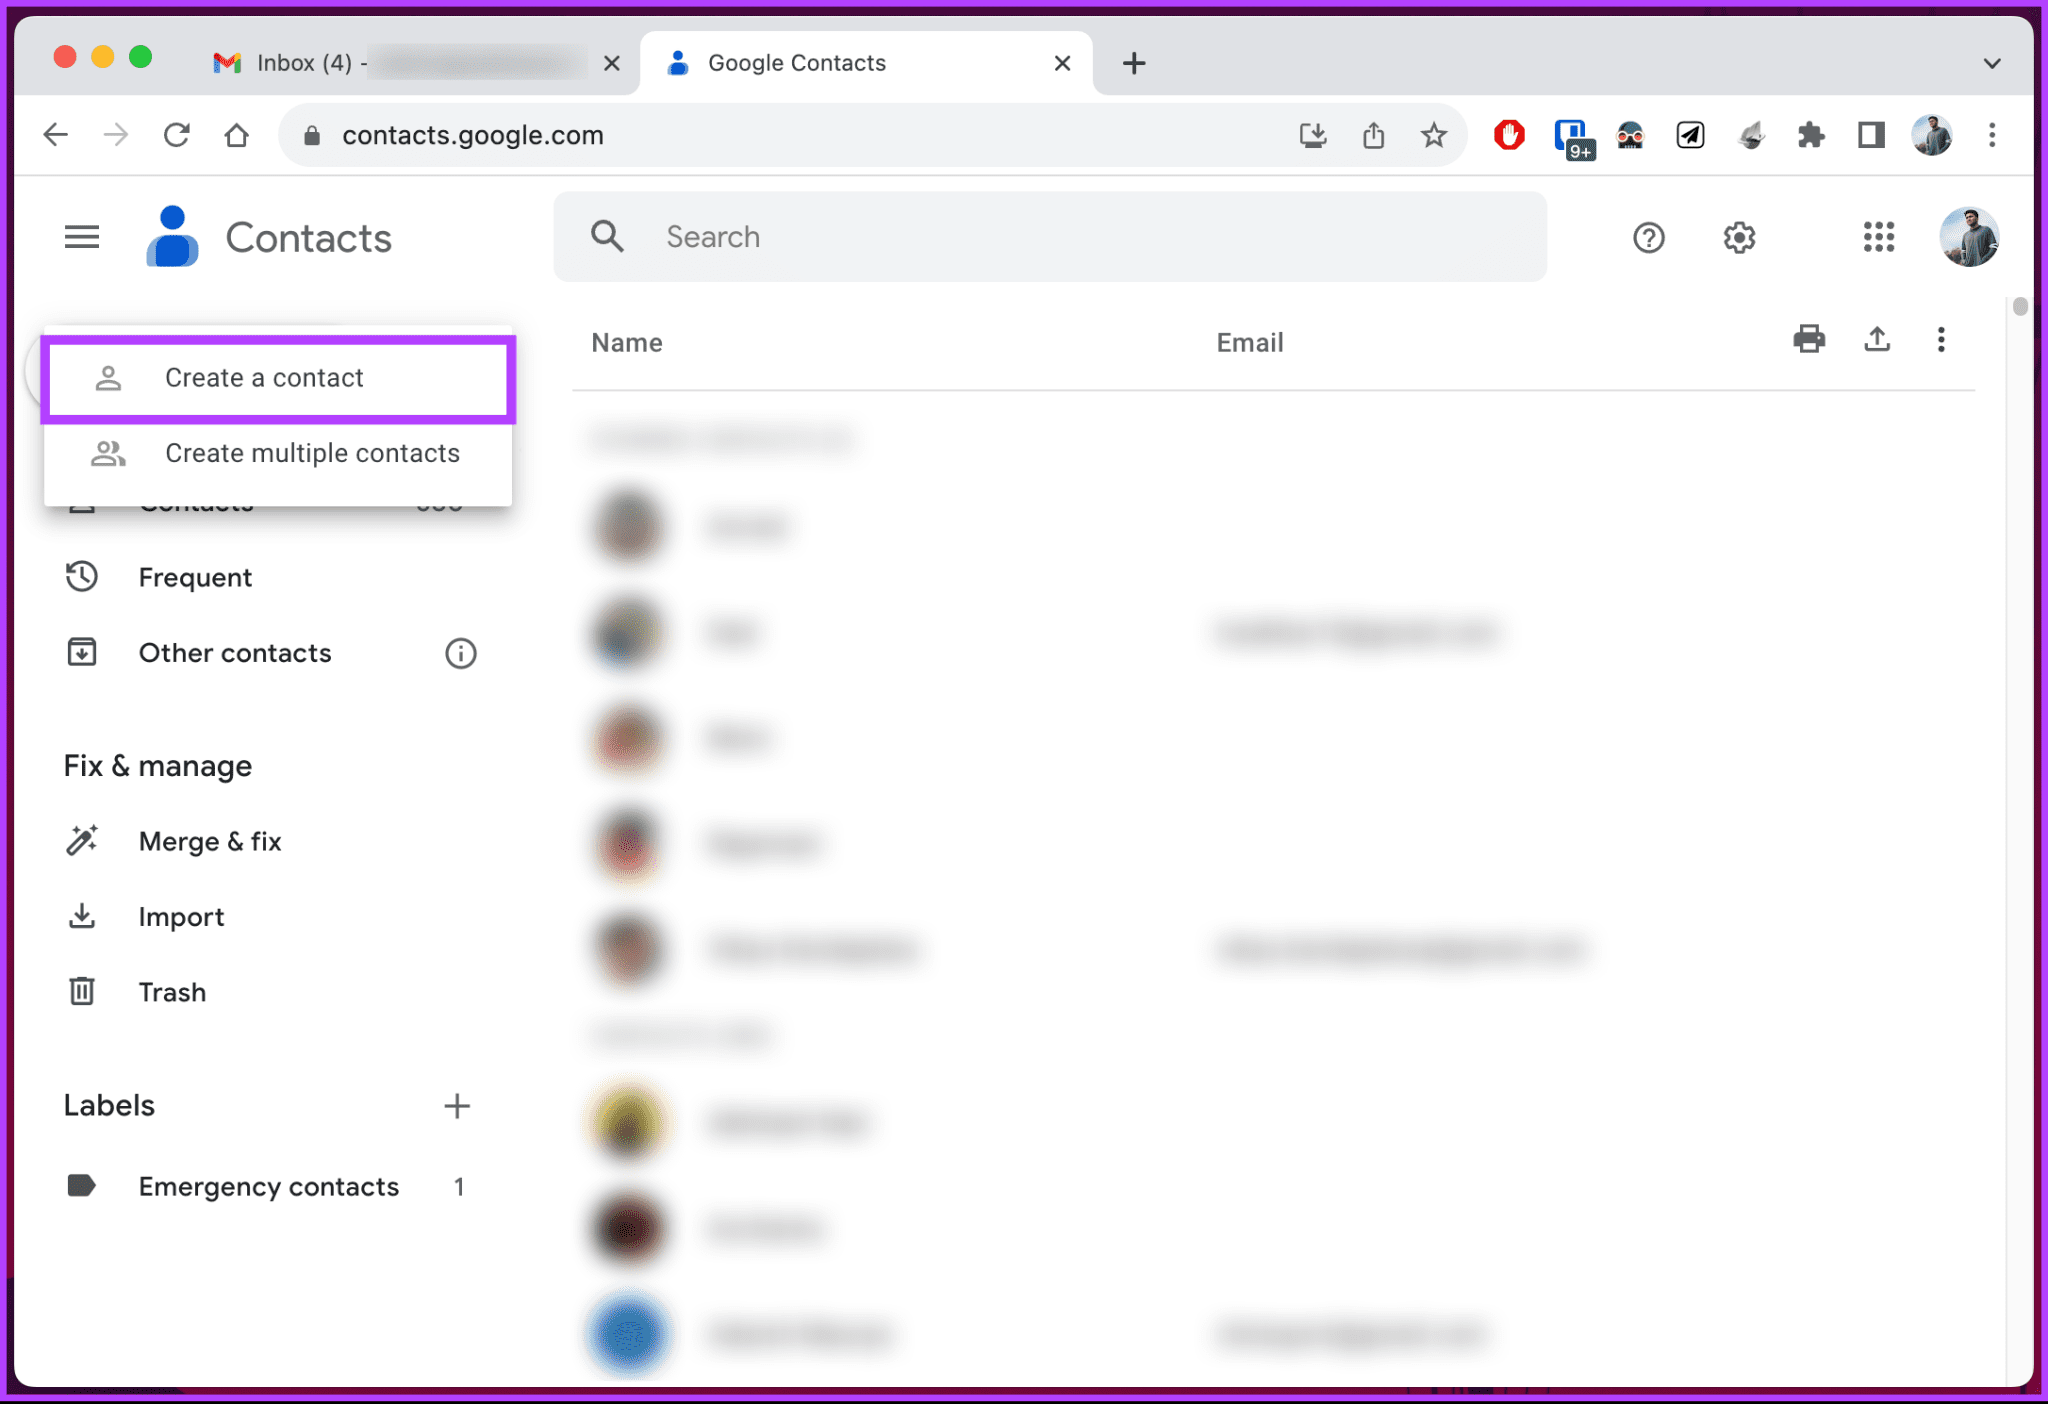Select Create multiple contacts
This screenshot has width=2048, height=1404.
[311, 453]
